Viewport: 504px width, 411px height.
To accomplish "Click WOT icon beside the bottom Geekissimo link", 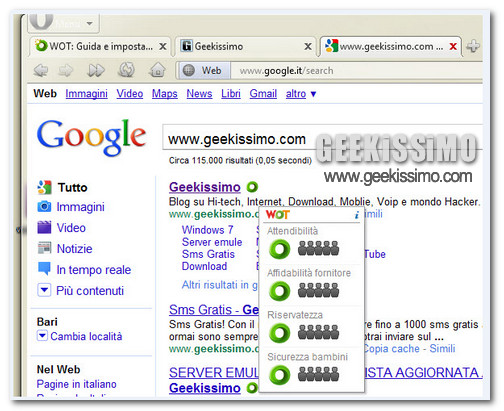I will point(252,388).
